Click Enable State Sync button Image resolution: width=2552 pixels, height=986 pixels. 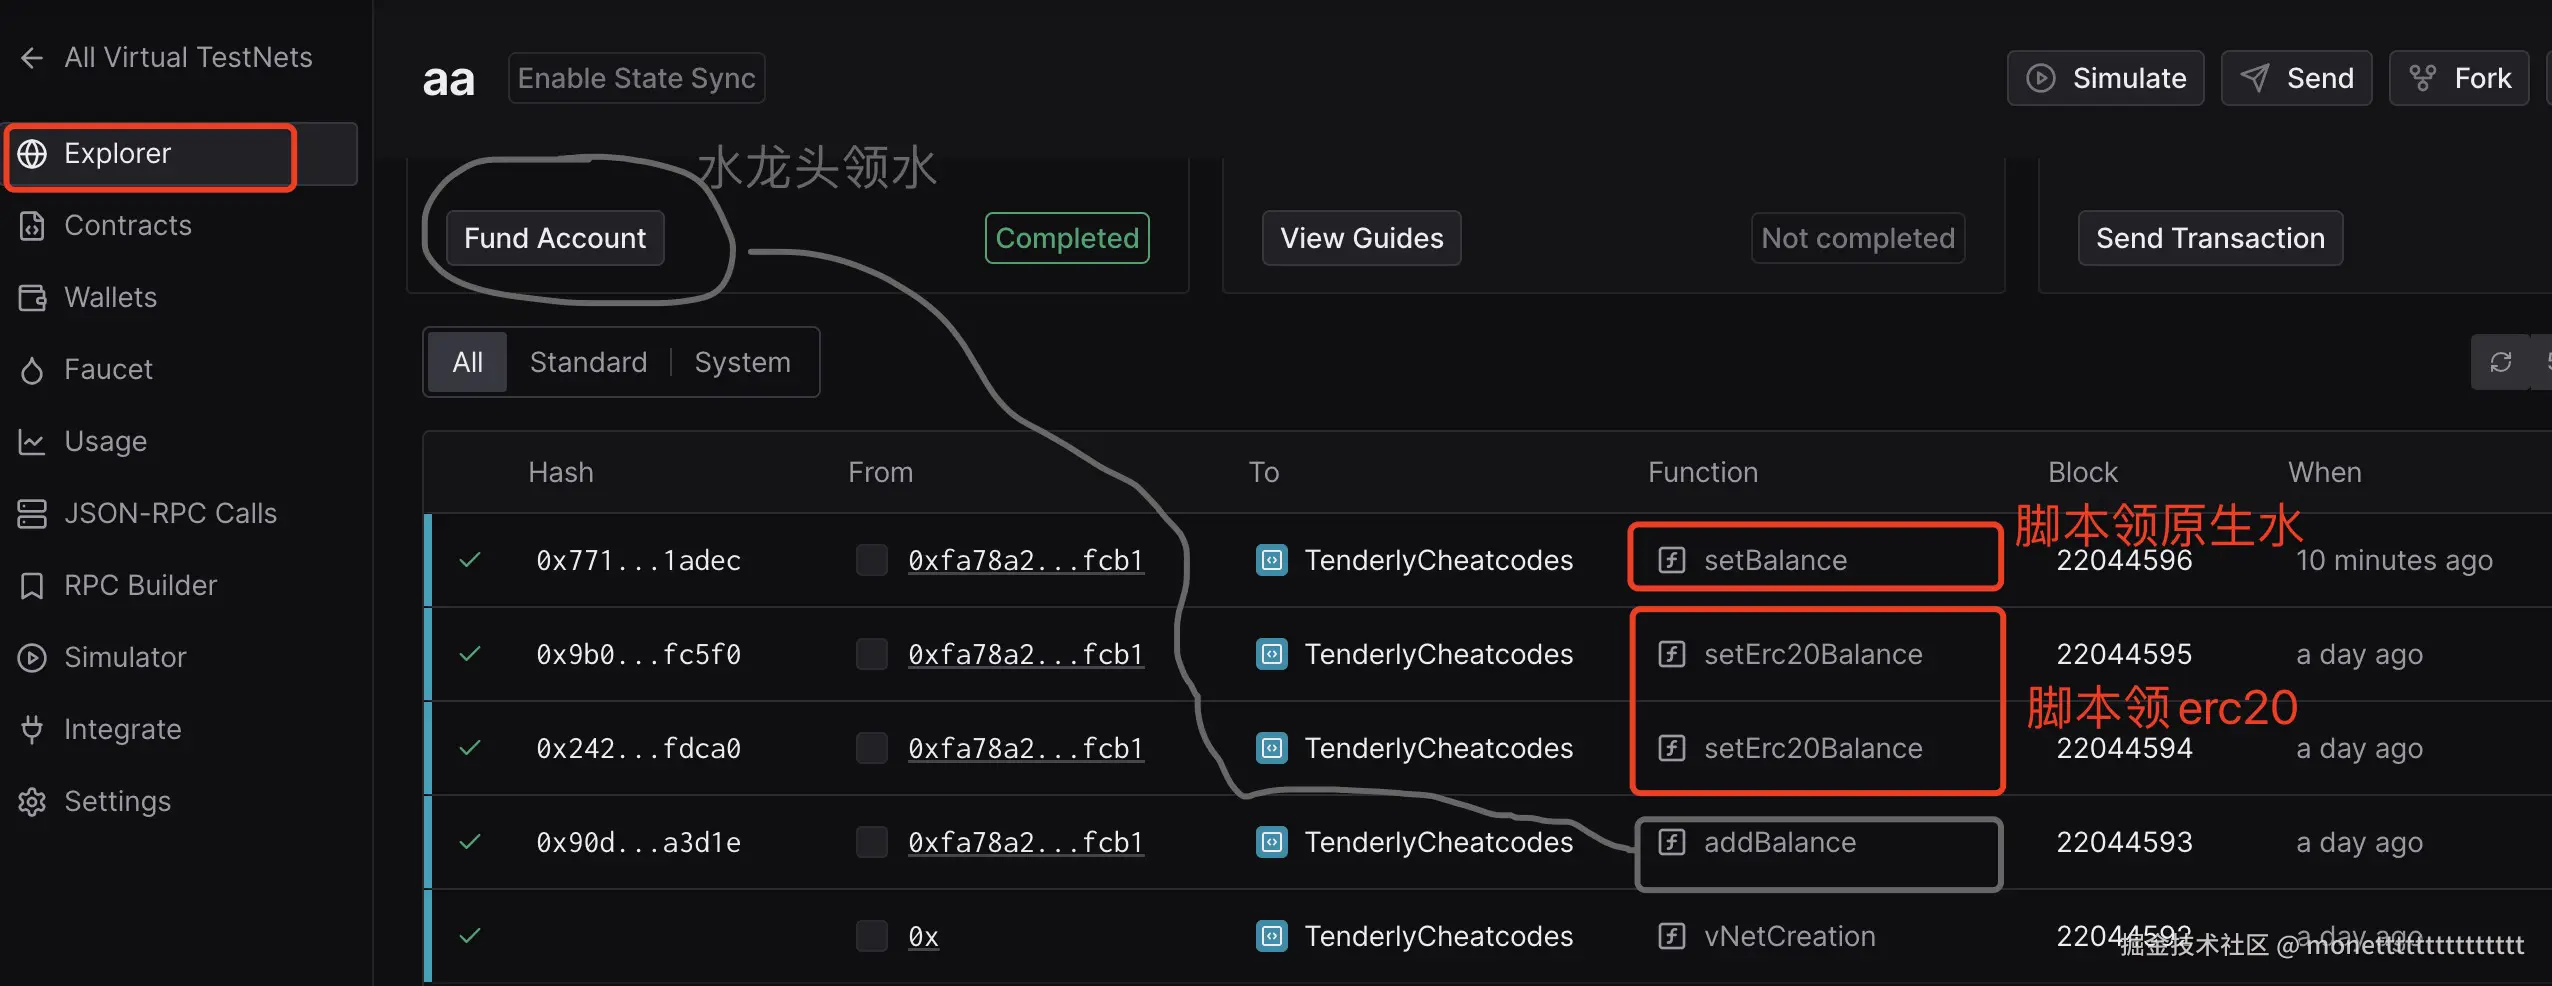coord(637,78)
